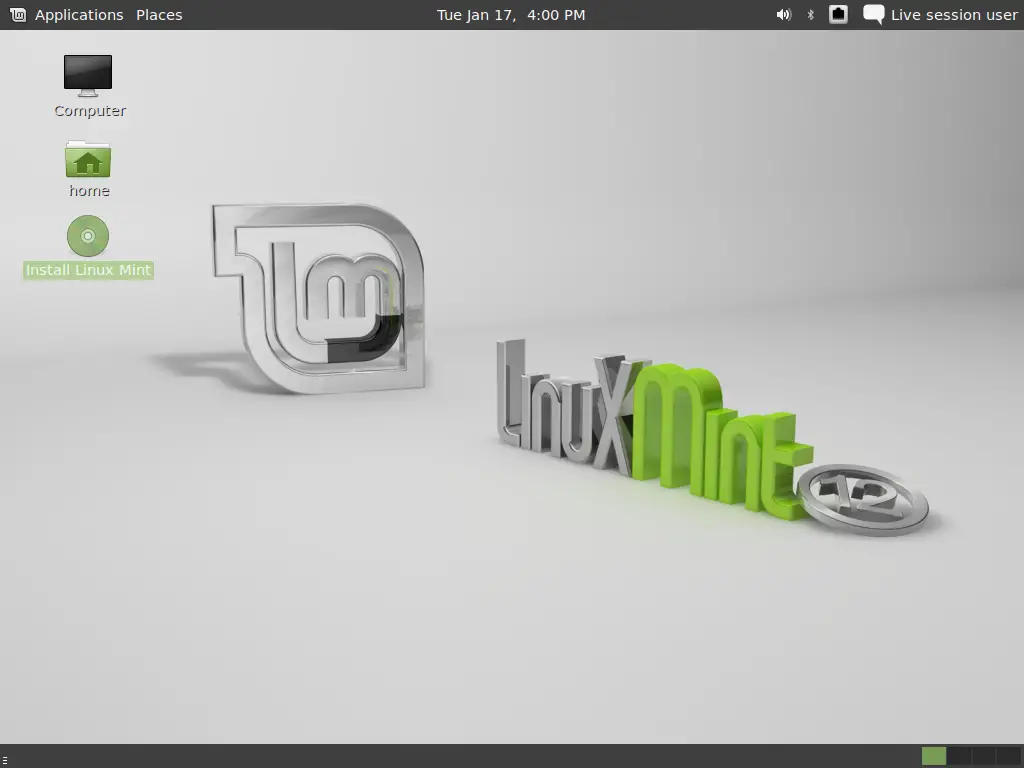The width and height of the screenshot is (1024, 768).
Task: Open the Places menu
Action: (159, 15)
